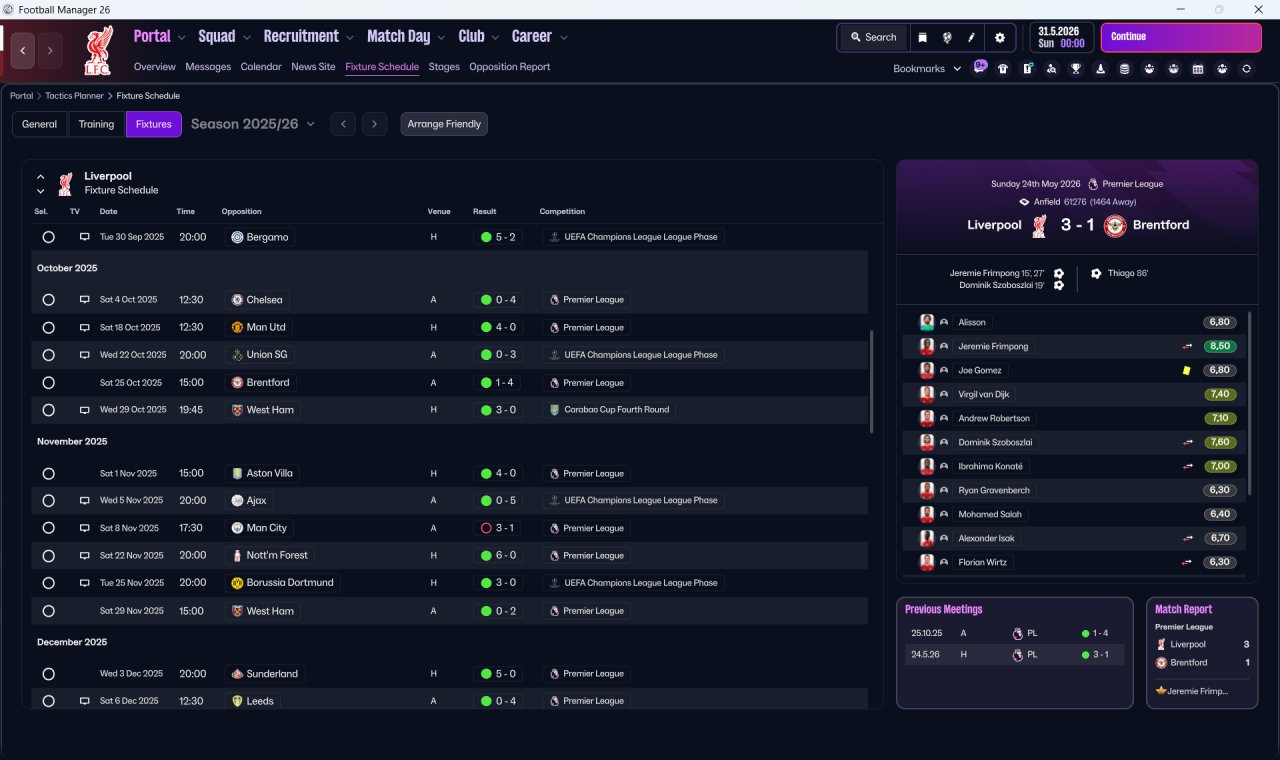Click the Borussia Dortmund club badge
This screenshot has width=1280, height=760.
point(237,583)
